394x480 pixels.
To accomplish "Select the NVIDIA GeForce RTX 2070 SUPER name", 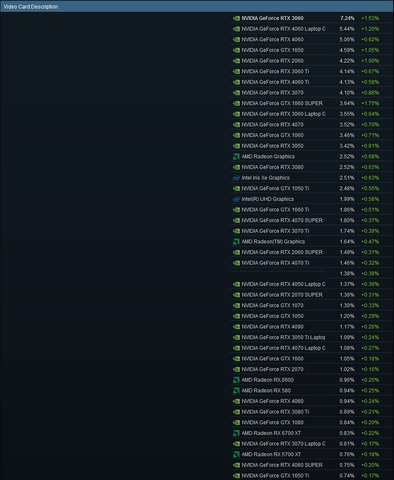I will point(282,295).
